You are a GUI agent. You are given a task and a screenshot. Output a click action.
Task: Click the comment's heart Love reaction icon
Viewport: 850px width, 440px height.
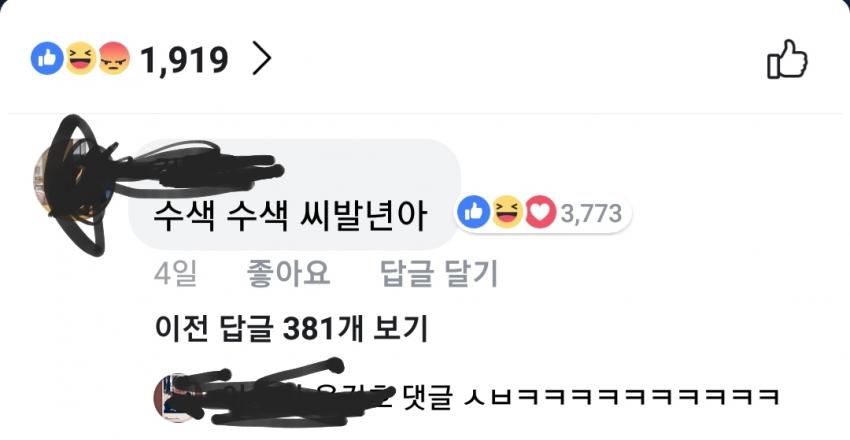[x=540, y=212]
